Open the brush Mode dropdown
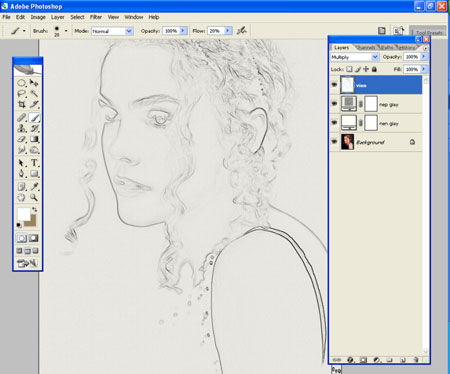Image resolution: width=450 pixels, height=374 pixels. click(x=129, y=31)
